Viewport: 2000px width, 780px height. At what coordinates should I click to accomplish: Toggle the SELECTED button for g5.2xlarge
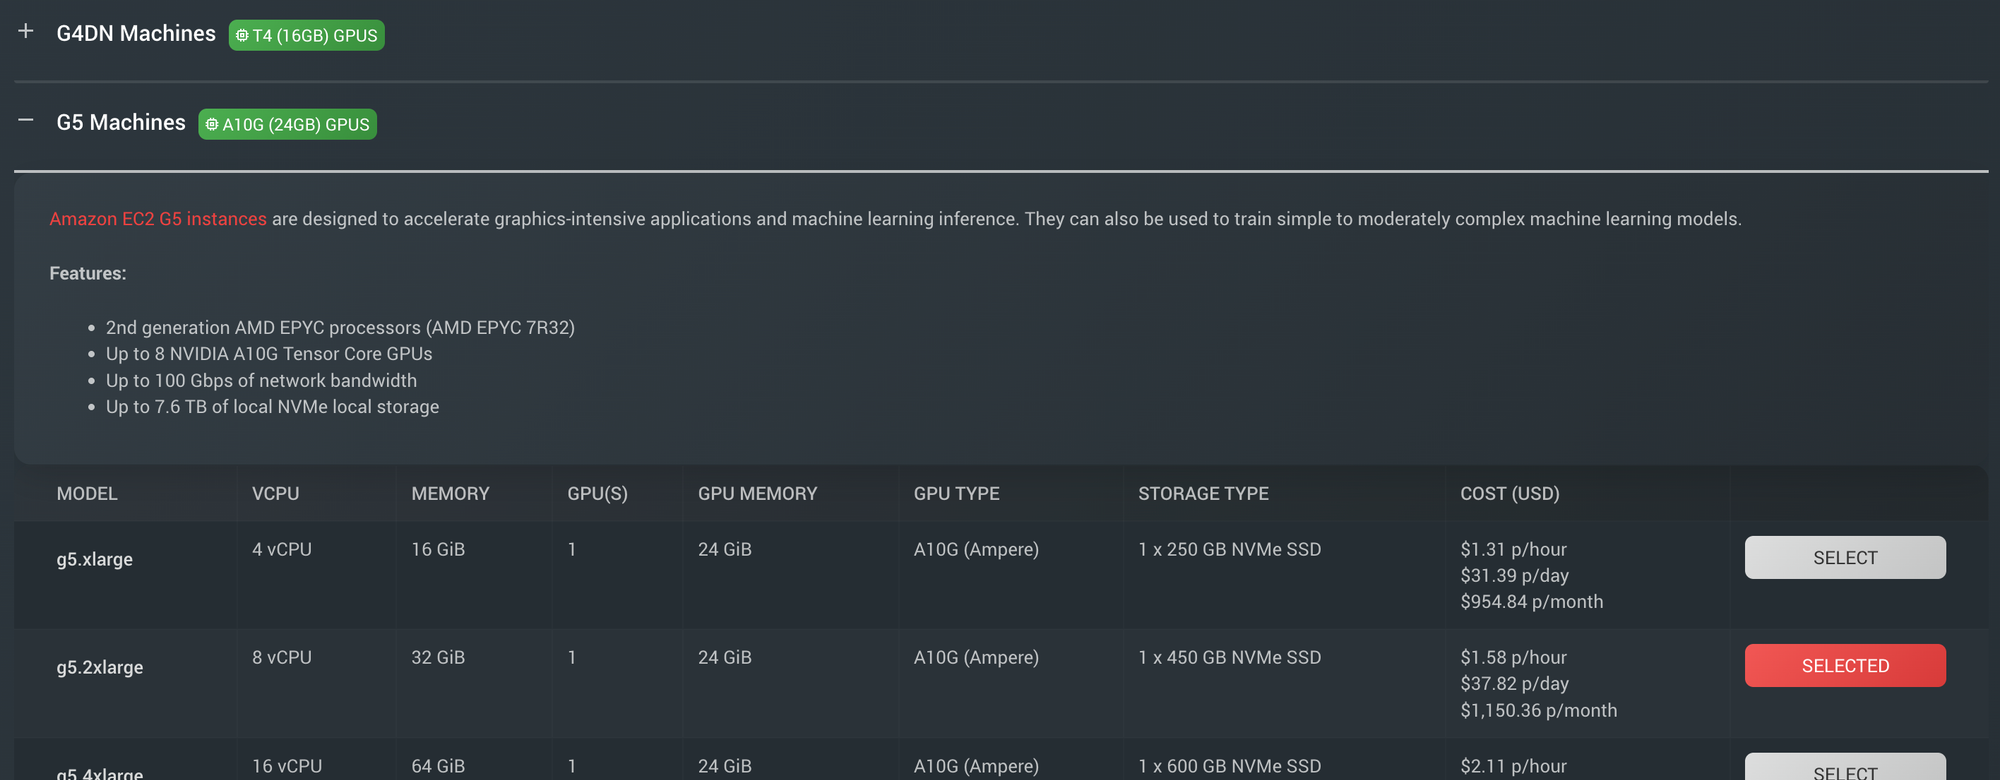point(1844,666)
